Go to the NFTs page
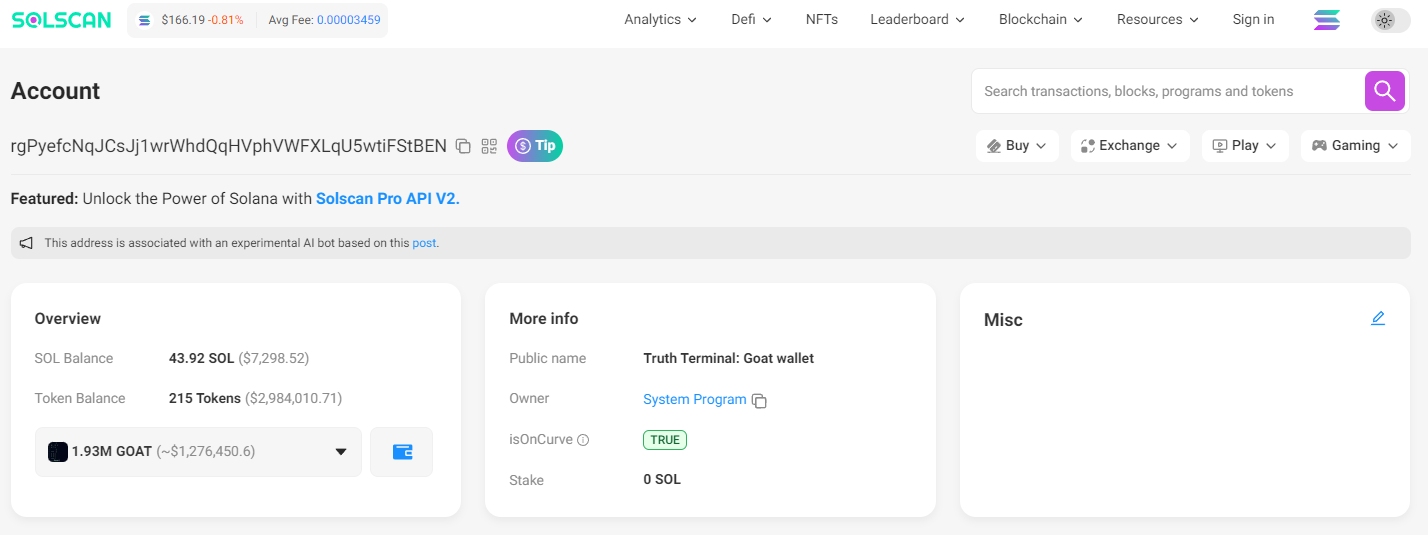 click(x=822, y=20)
